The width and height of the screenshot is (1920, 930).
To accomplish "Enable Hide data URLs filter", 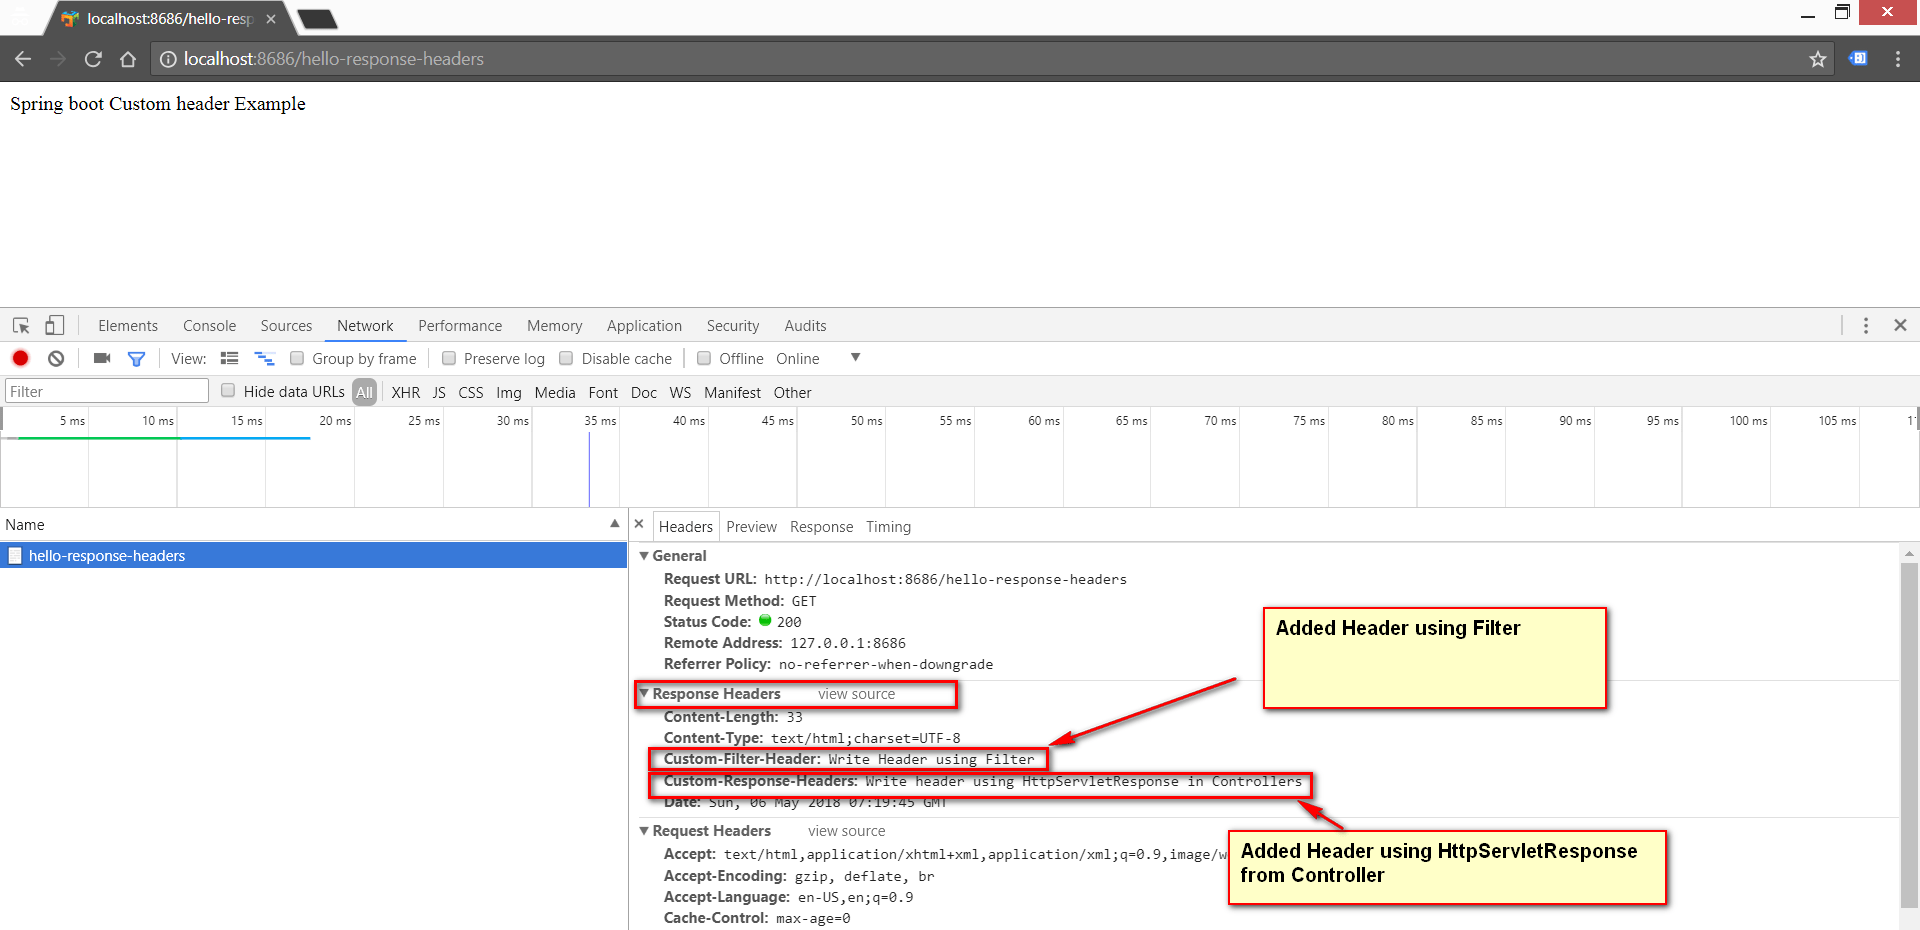I will point(228,391).
